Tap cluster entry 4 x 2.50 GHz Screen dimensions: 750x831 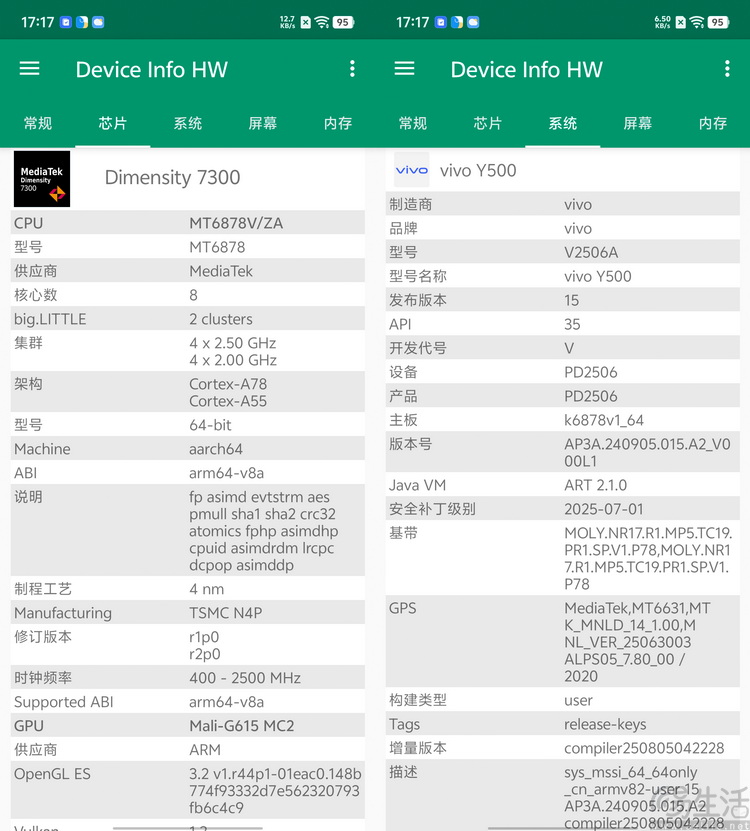click(x=233, y=343)
